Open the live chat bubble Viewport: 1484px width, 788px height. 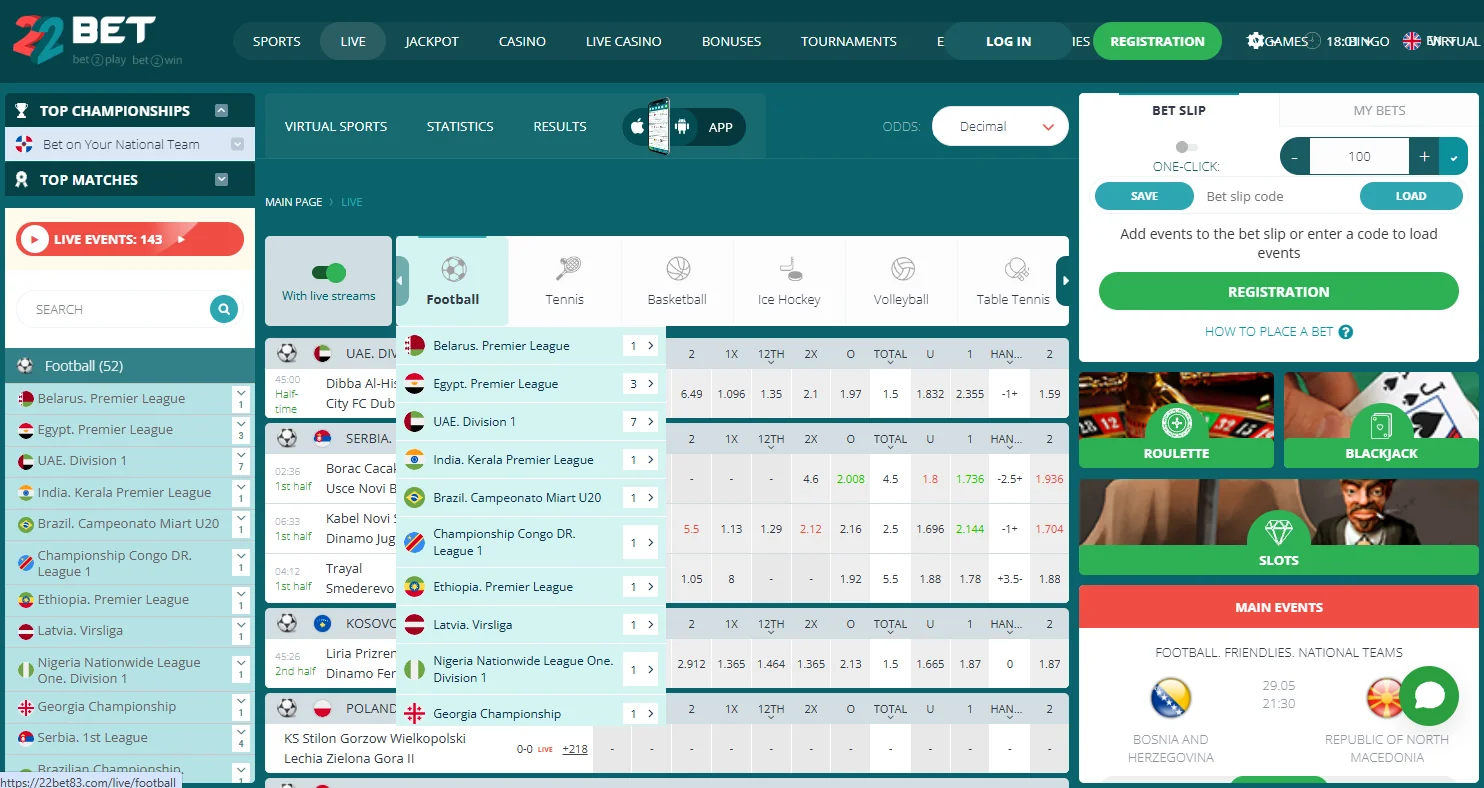pyautogui.click(x=1429, y=695)
